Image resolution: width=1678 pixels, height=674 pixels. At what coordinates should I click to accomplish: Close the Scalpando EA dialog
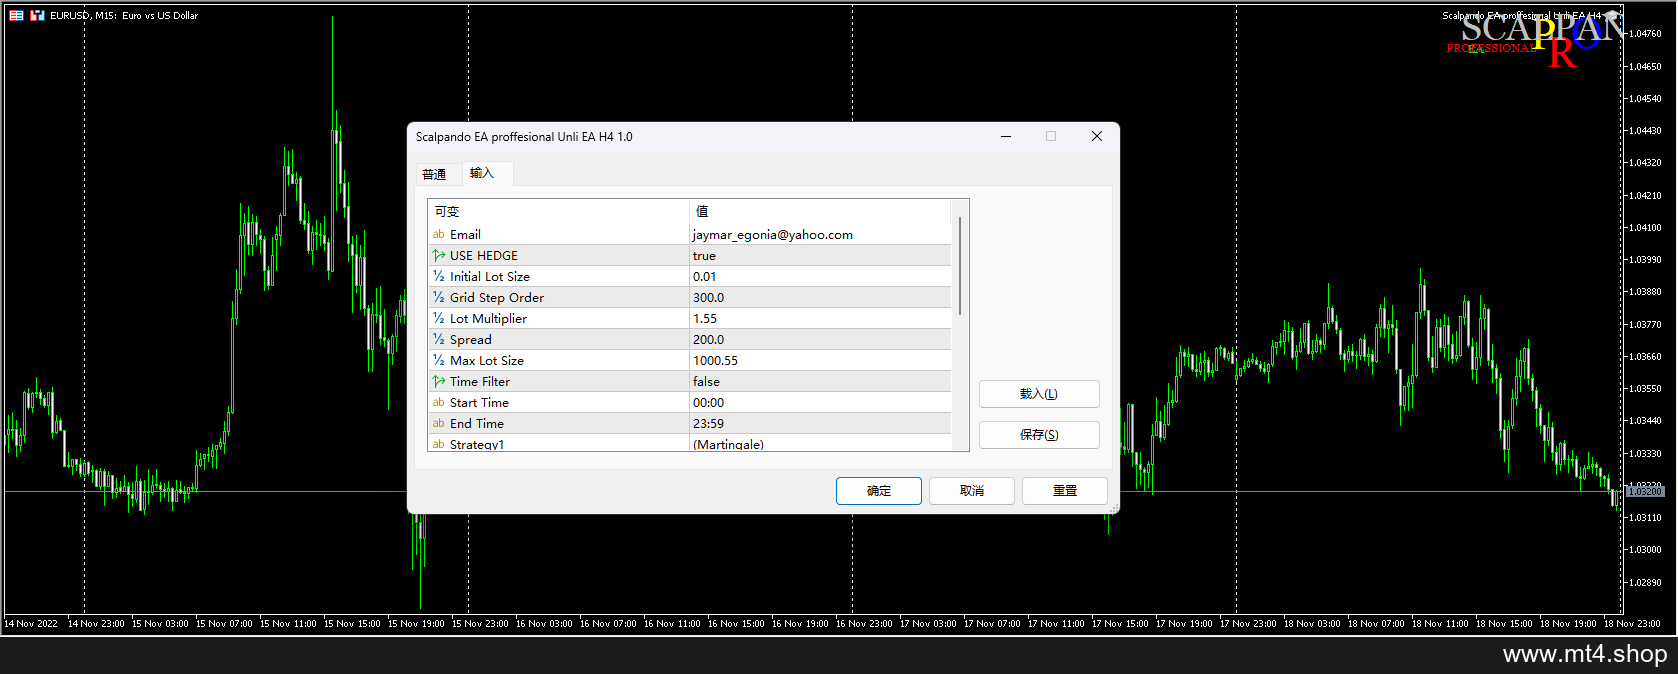pos(1097,137)
